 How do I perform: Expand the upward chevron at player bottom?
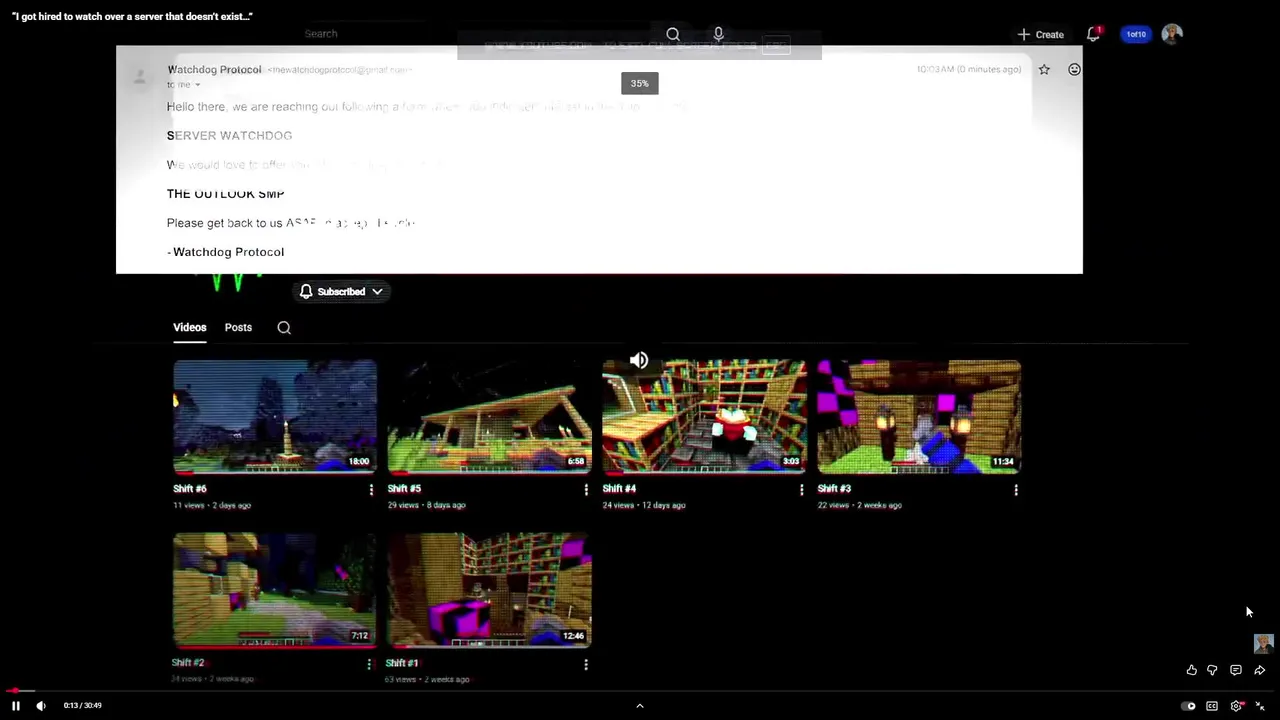pyautogui.click(x=640, y=706)
